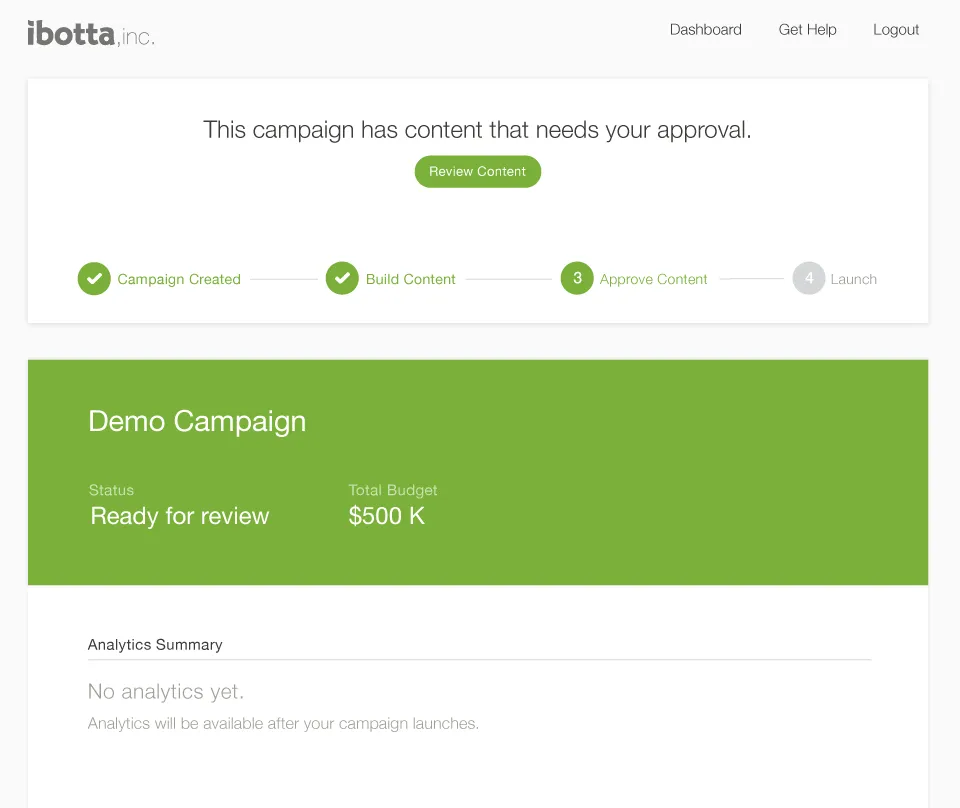Click the 'No analytics yet.' message
The width and height of the screenshot is (960, 808).
(166, 691)
